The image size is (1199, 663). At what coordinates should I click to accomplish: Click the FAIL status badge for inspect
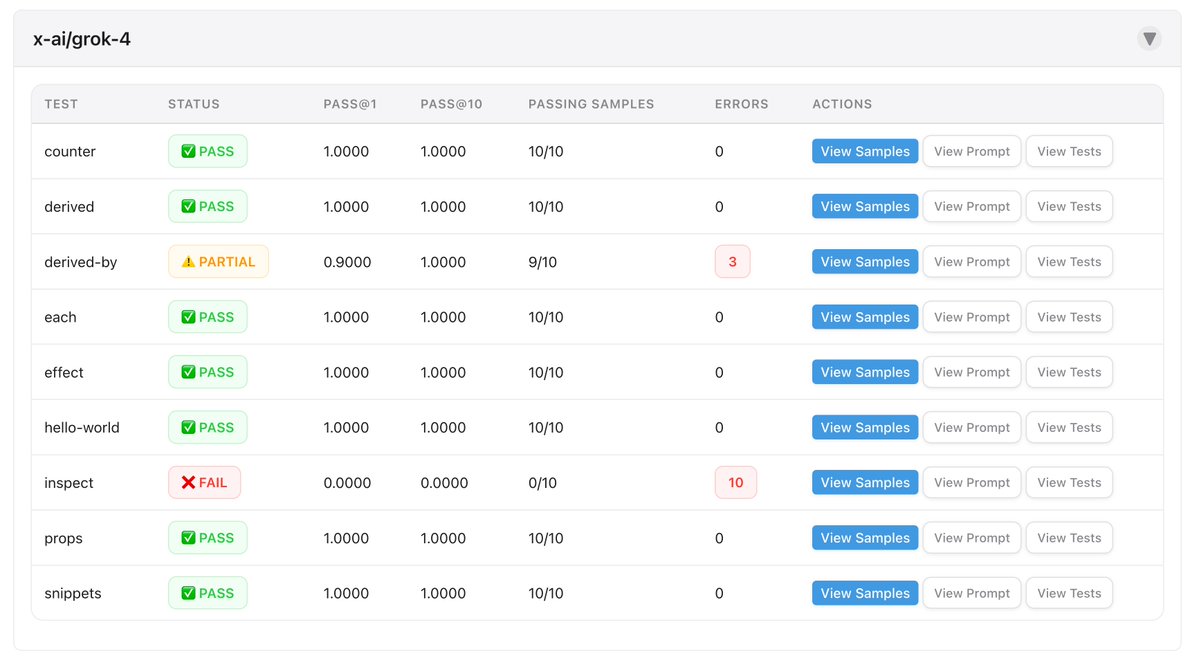pos(204,483)
